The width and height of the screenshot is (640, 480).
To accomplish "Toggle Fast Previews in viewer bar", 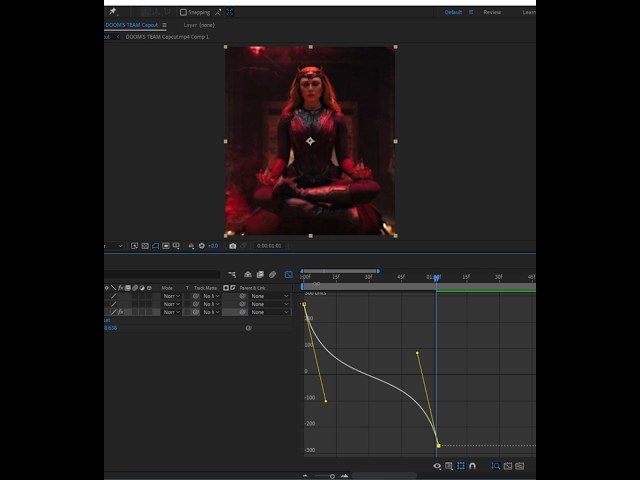I will pyautogui.click(x=134, y=246).
